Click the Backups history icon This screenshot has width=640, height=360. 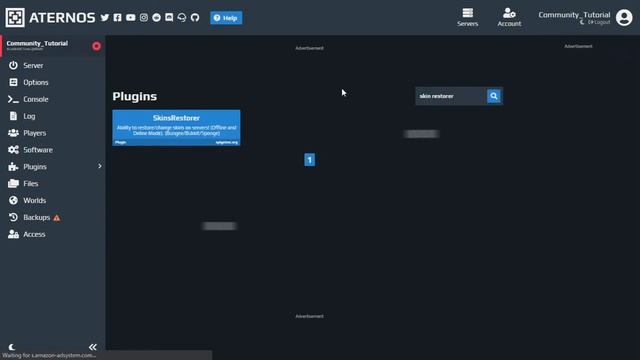13,218
